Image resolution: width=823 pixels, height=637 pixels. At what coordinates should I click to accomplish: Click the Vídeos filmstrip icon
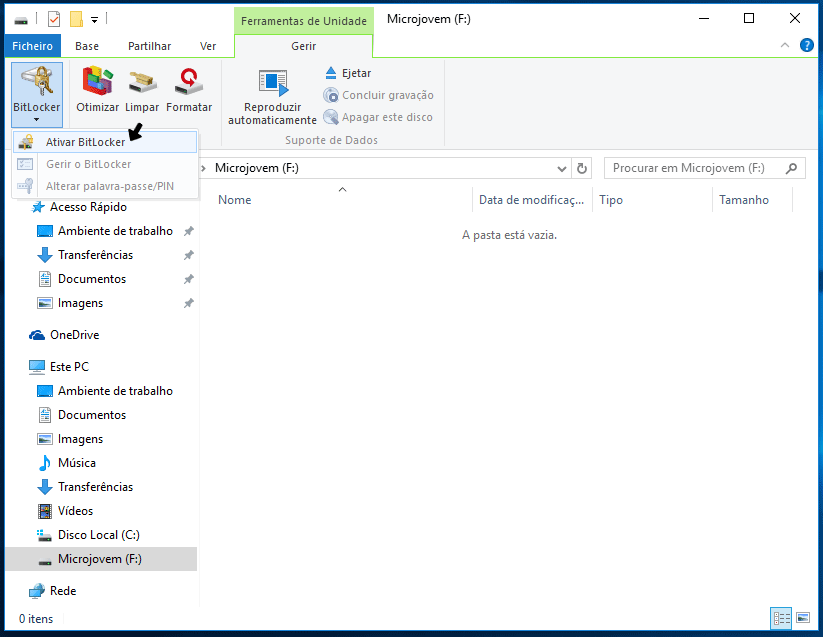[45, 511]
